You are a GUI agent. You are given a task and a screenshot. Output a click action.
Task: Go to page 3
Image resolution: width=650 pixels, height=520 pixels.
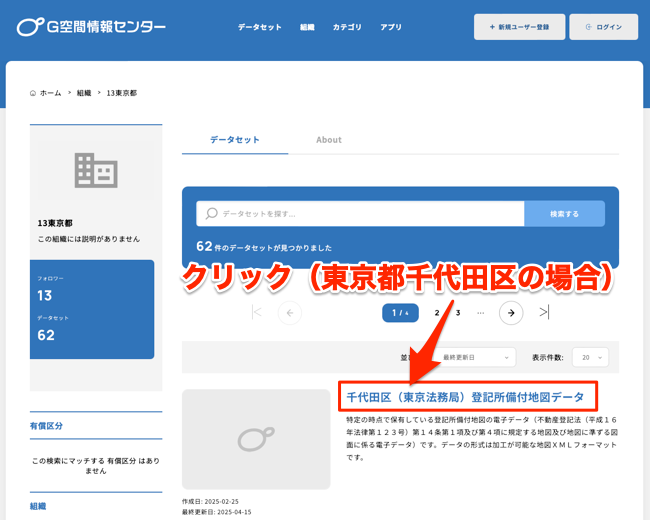(458, 313)
